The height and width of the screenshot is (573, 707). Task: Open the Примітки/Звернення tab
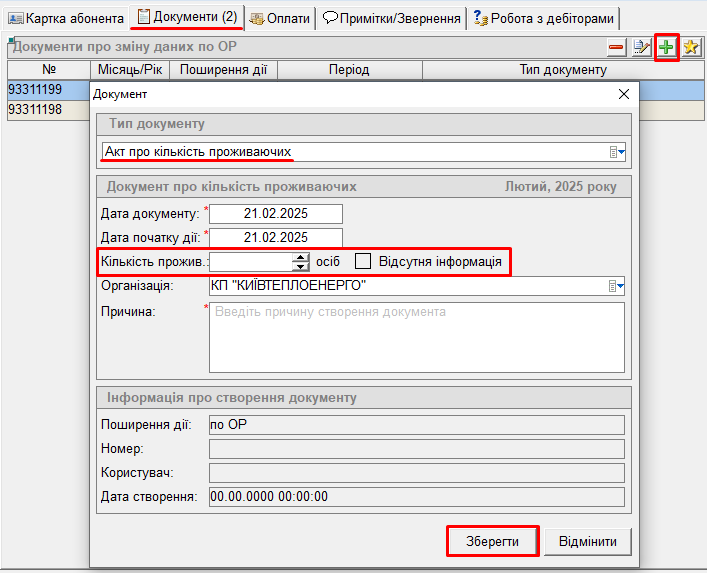392,18
